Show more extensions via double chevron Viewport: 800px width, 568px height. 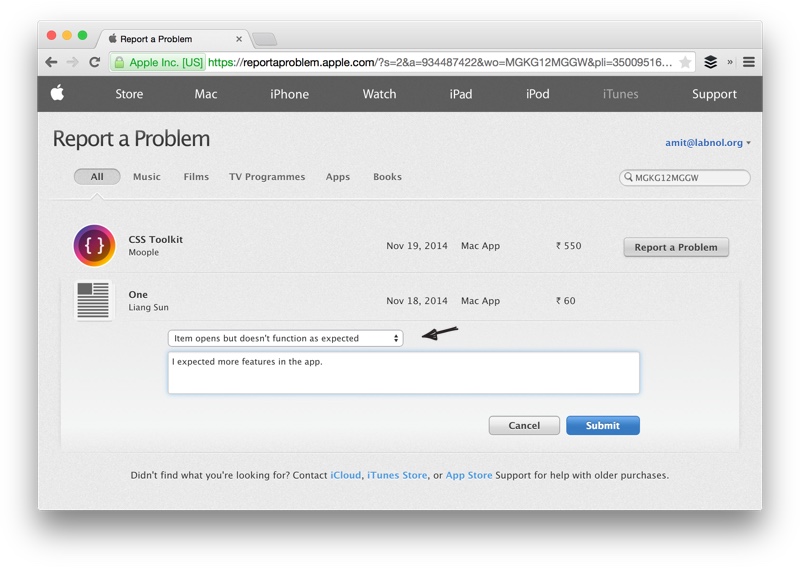pyautogui.click(x=730, y=62)
